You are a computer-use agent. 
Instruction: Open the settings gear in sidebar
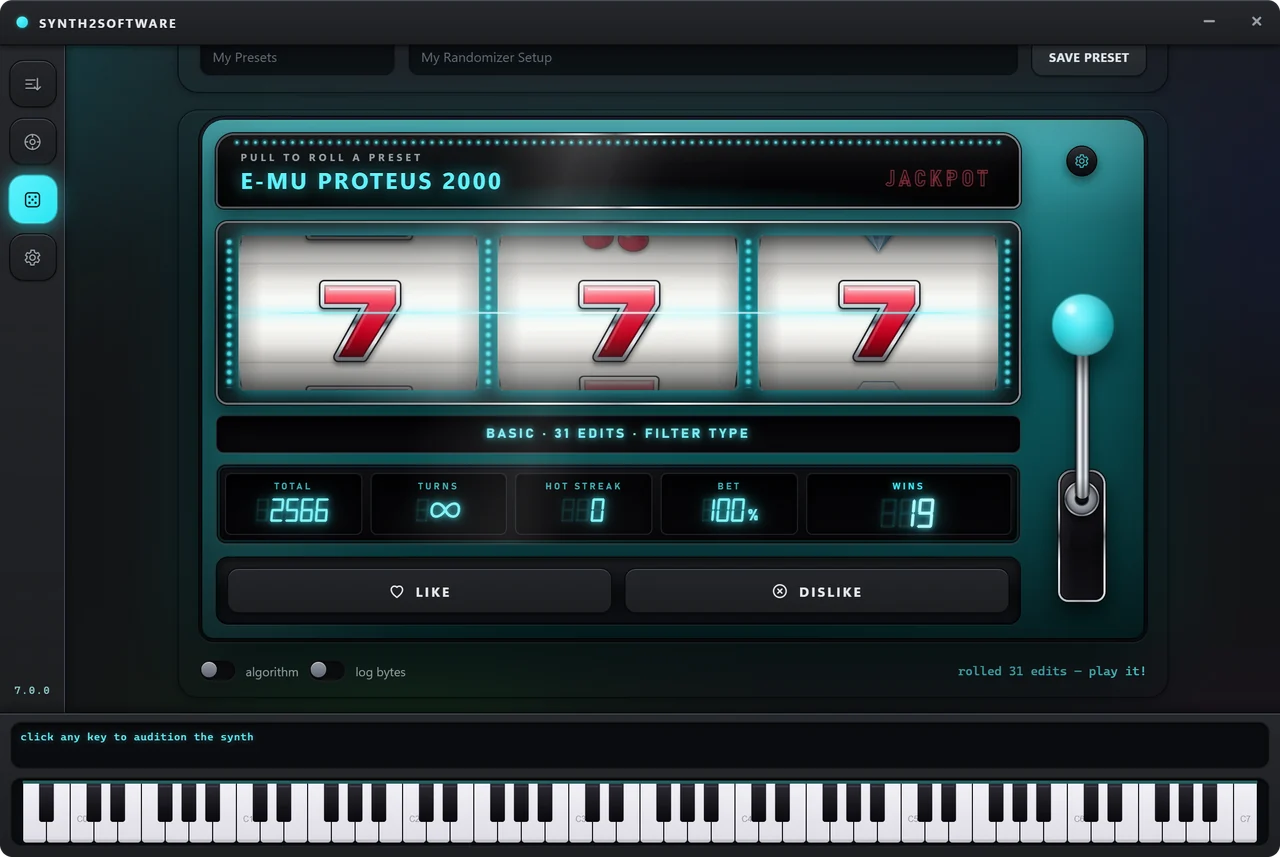pos(33,258)
